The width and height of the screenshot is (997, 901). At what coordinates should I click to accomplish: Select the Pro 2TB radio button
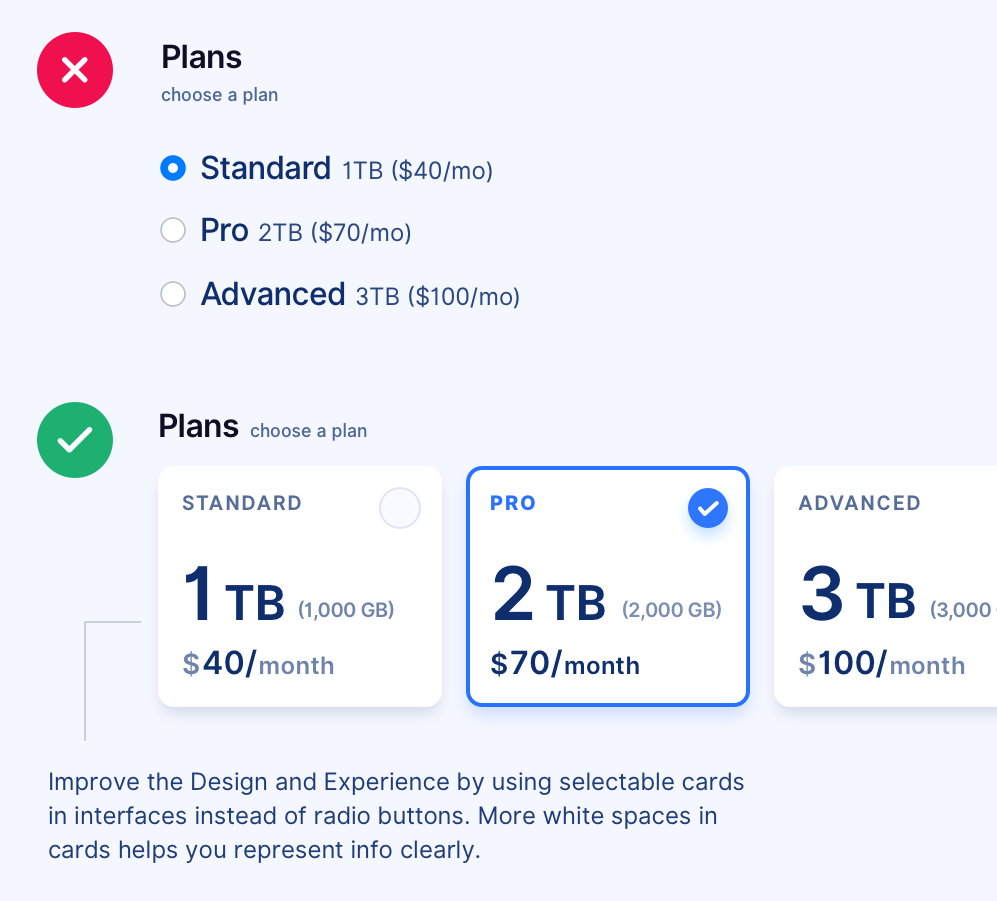[x=173, y=230]
